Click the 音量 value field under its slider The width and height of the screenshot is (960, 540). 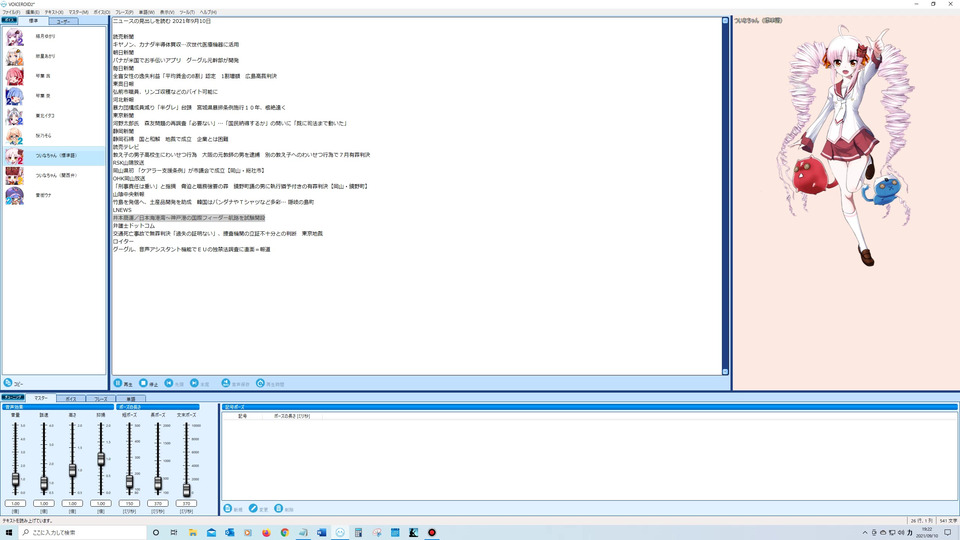pos(15,503)
